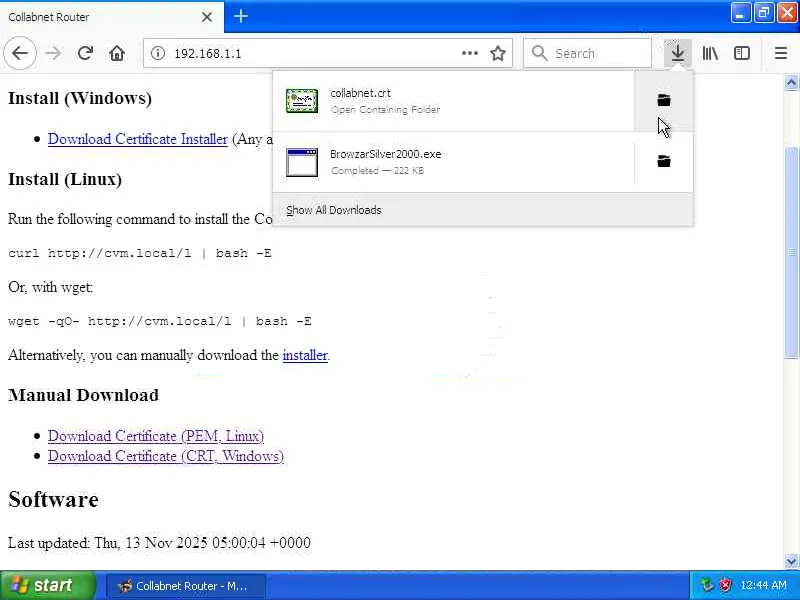Viewport: 800px width, 600px height.
Task: Click the collabnet.crt certificate file icon
Action: [x=302, y=101]
